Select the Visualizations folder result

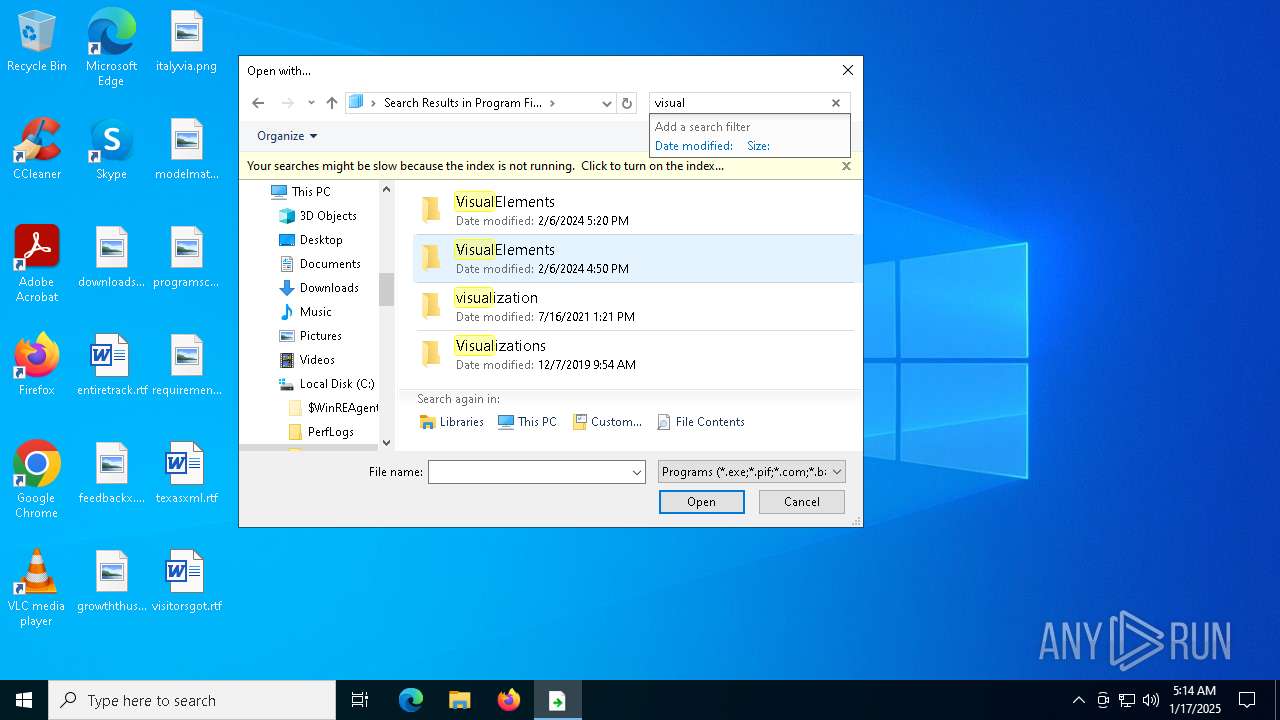coord(634,354)
